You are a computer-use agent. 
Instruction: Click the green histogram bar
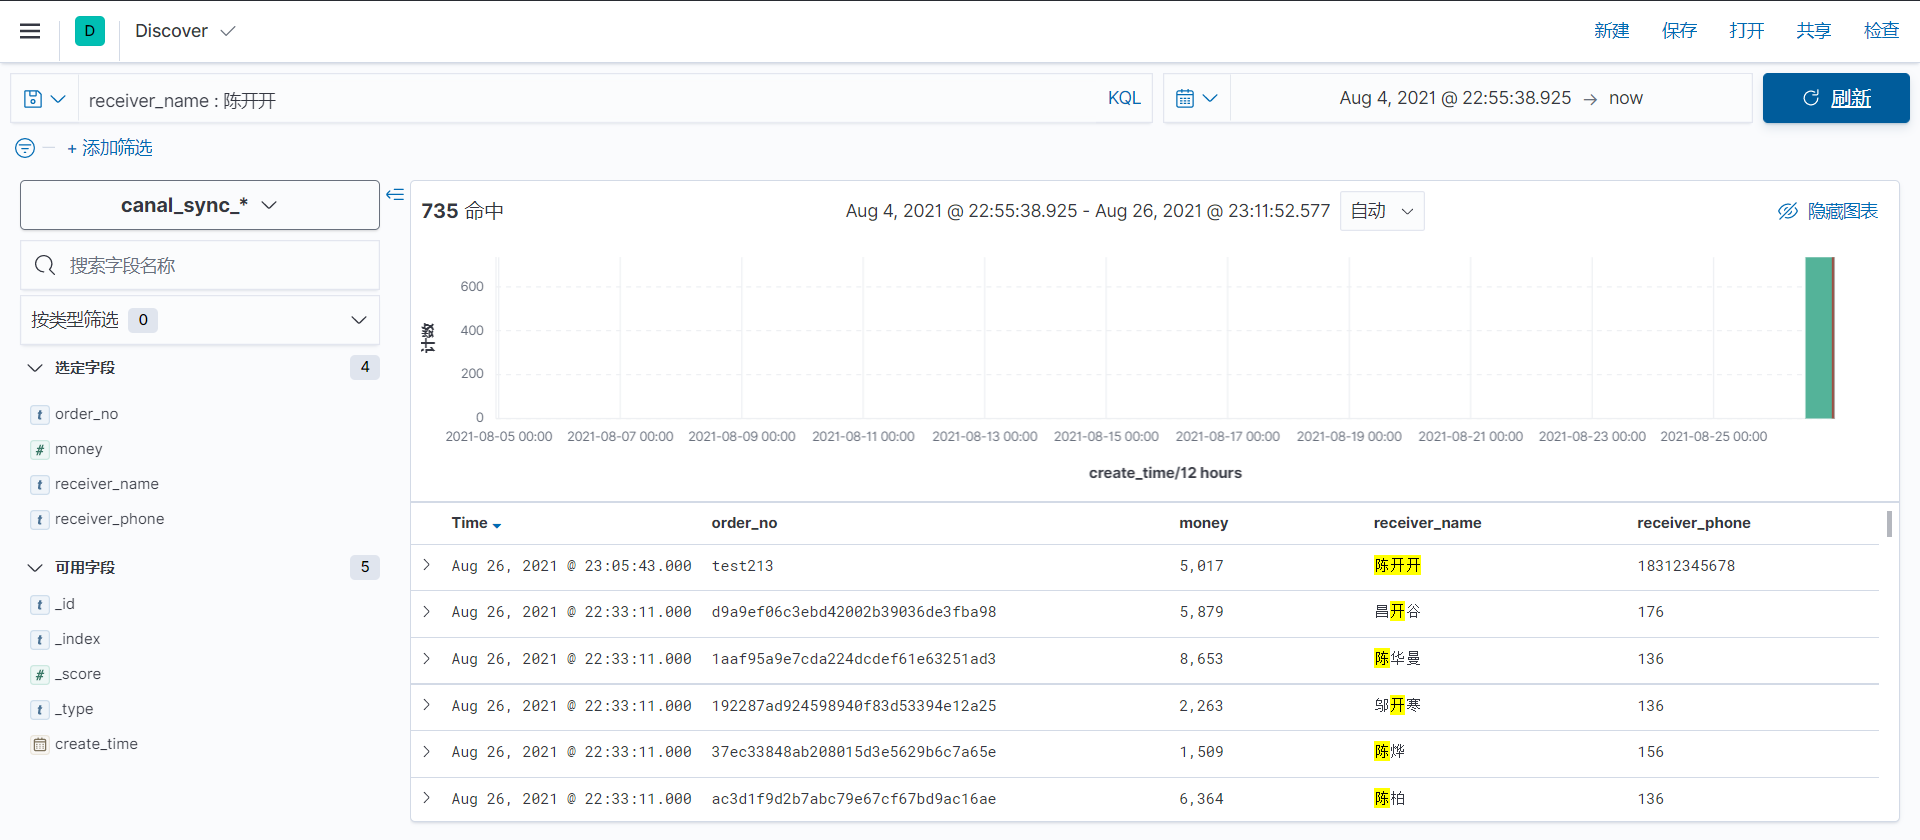1819,338
